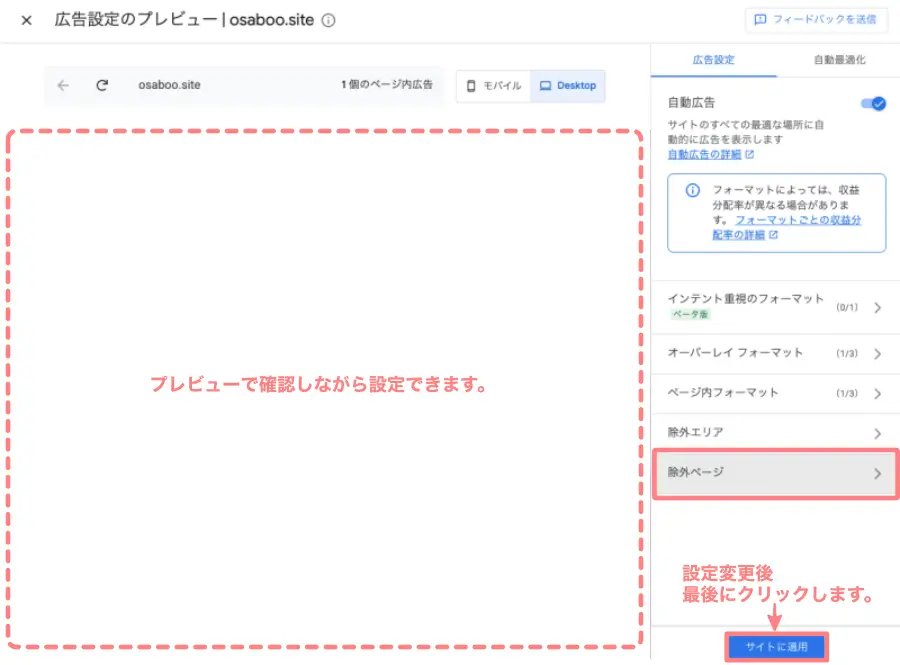This screenshot has height=665, width=900.
Task: Open the external link icon after 収益分配率の詳細
Action: pyautogui.click(x=772, y=234)
